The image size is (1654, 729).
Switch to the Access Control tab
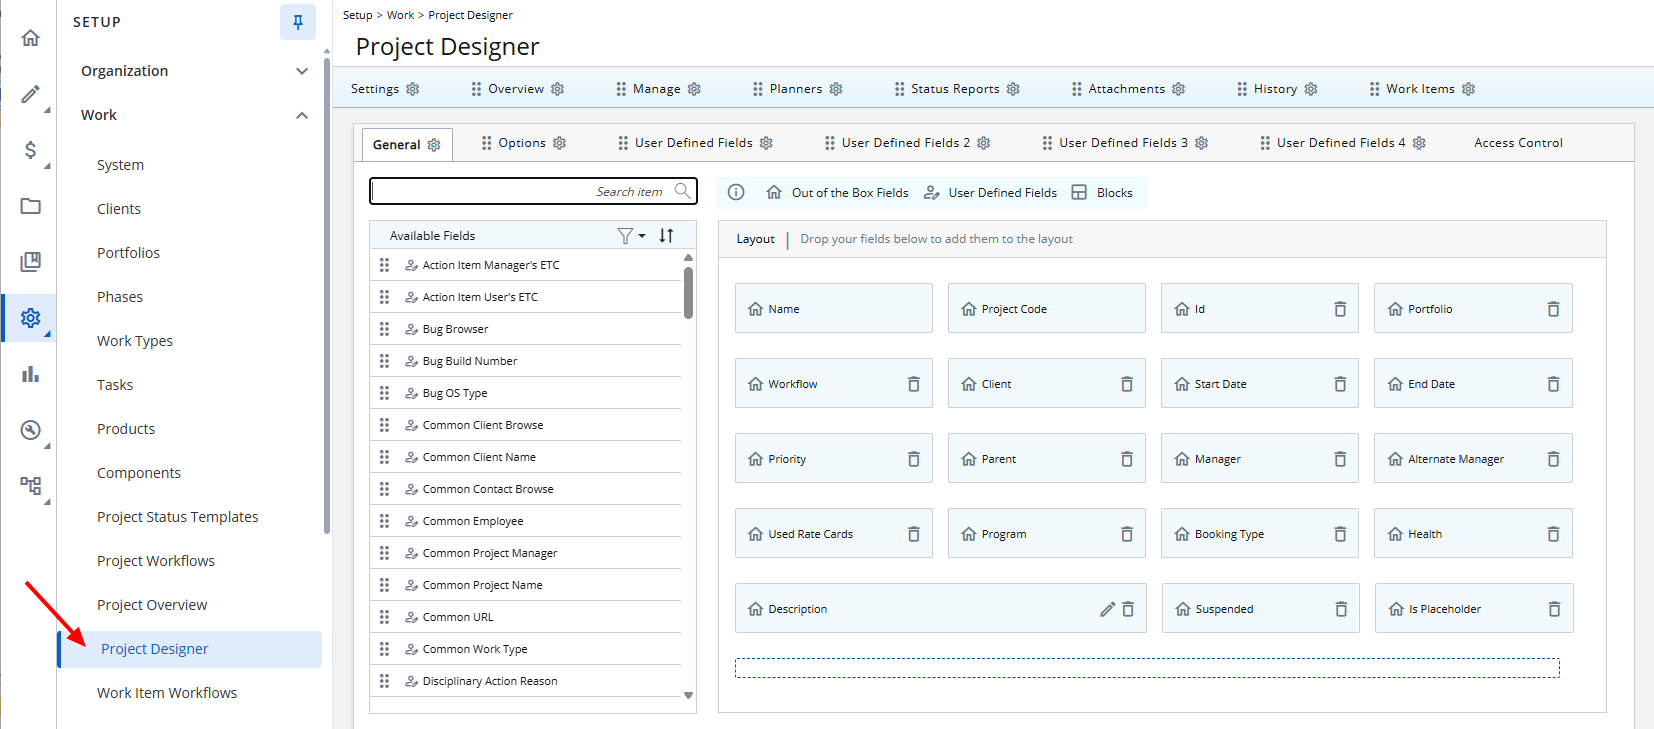pos(1517,143)
